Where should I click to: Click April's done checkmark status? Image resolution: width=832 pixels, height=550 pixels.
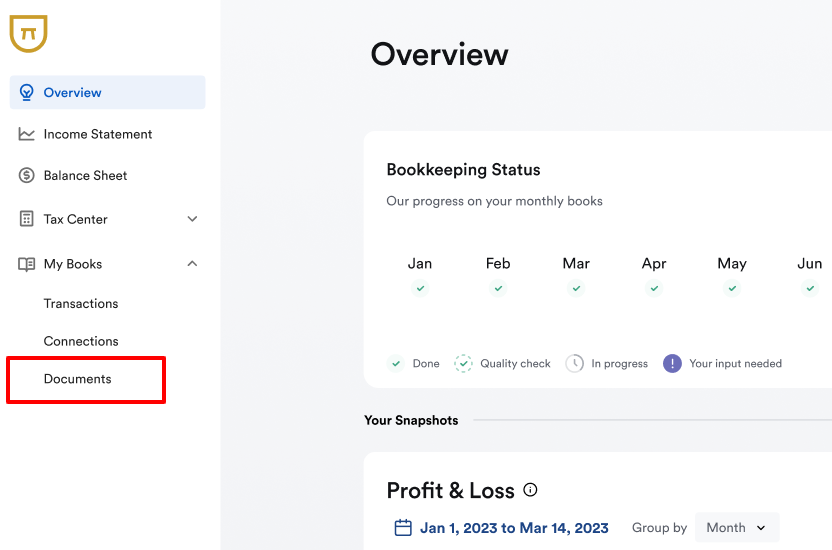pos(654,288)
